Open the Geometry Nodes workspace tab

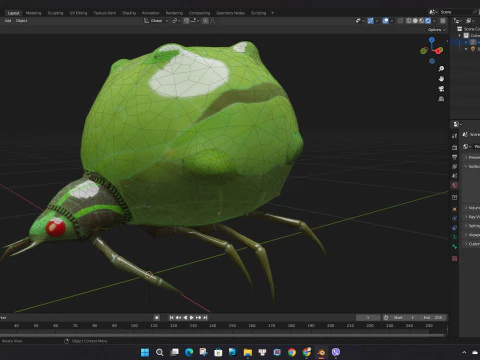click(x=230, y=13)
